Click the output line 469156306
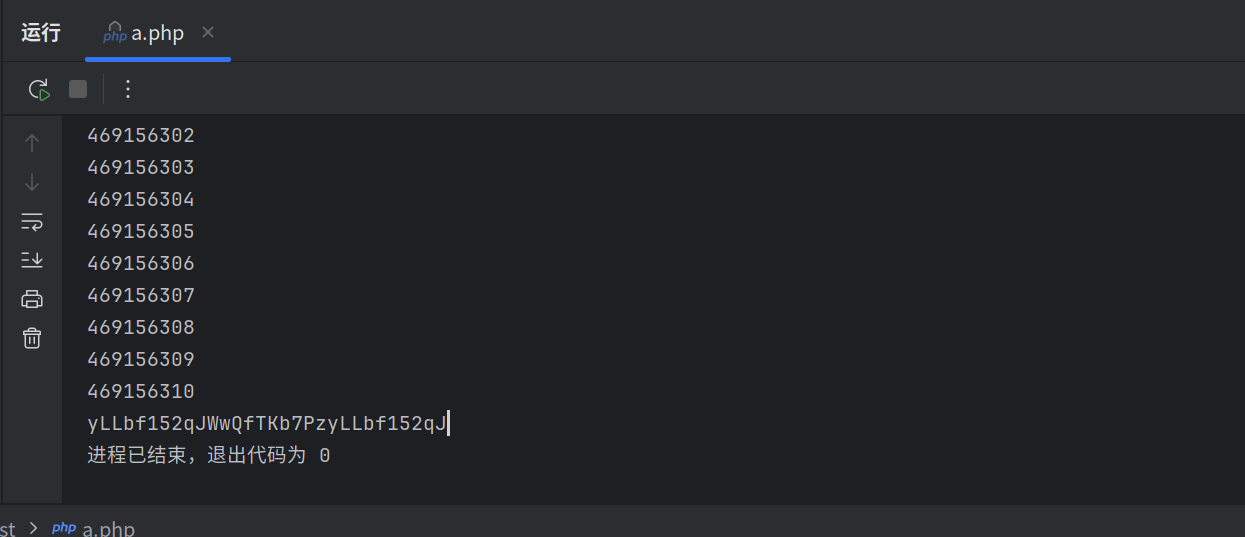This screenshot has width=1245, height=537. pyautogui.click(x=141, y=263)
